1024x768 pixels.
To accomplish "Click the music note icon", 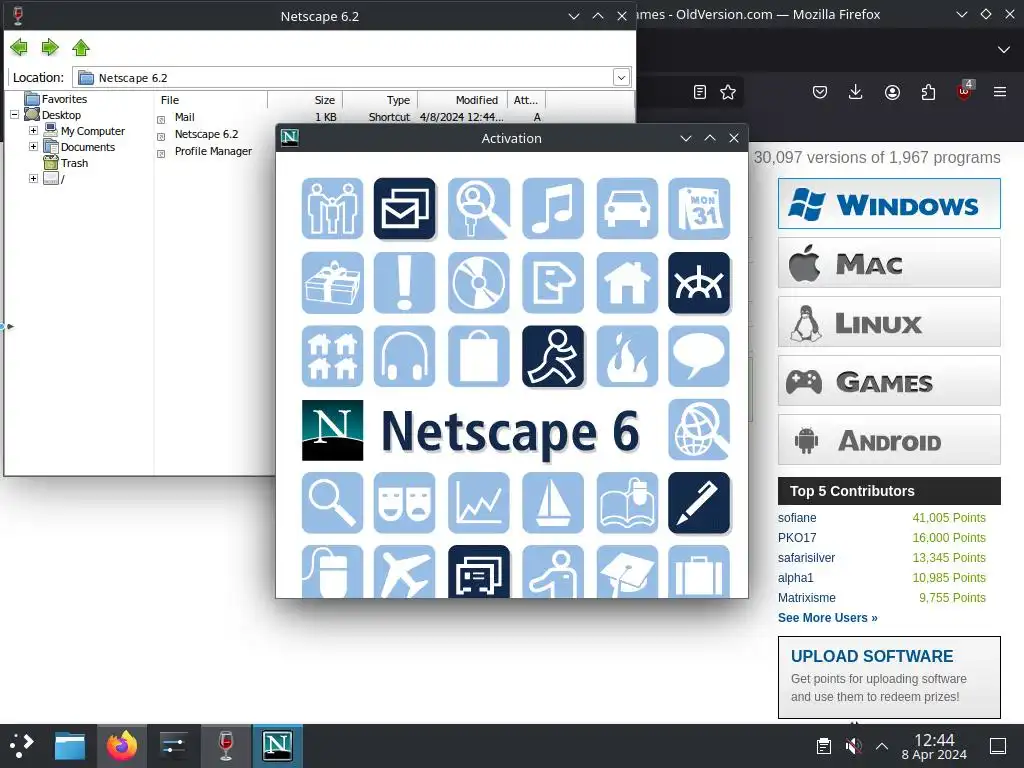I will (553, 209).
